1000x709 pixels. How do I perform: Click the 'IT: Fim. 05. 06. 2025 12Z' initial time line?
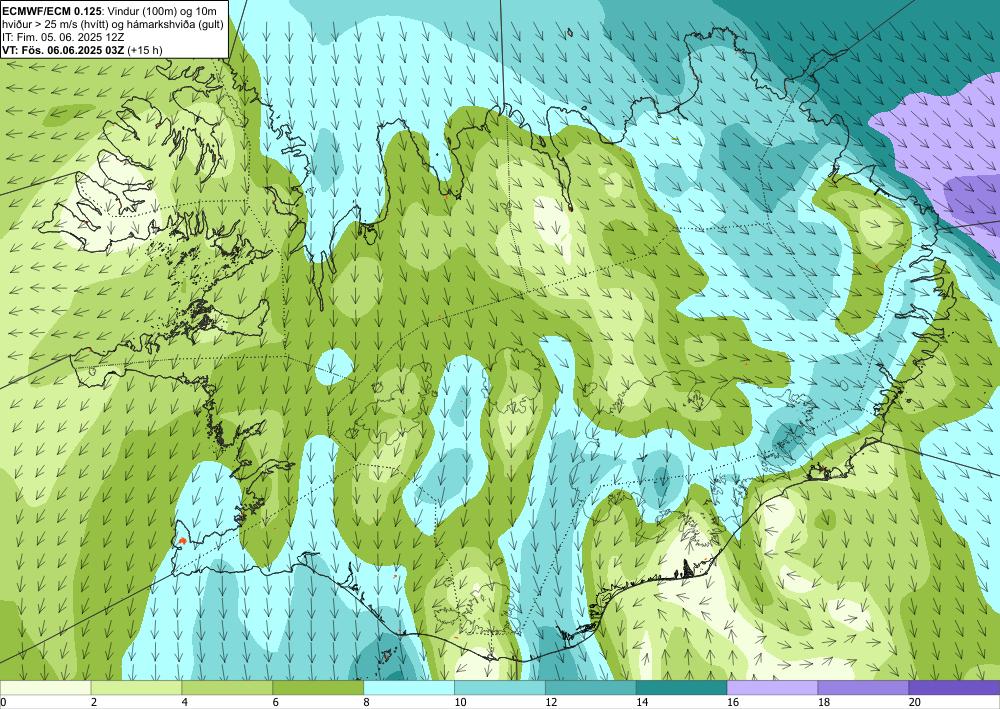[x=63, y=37]
